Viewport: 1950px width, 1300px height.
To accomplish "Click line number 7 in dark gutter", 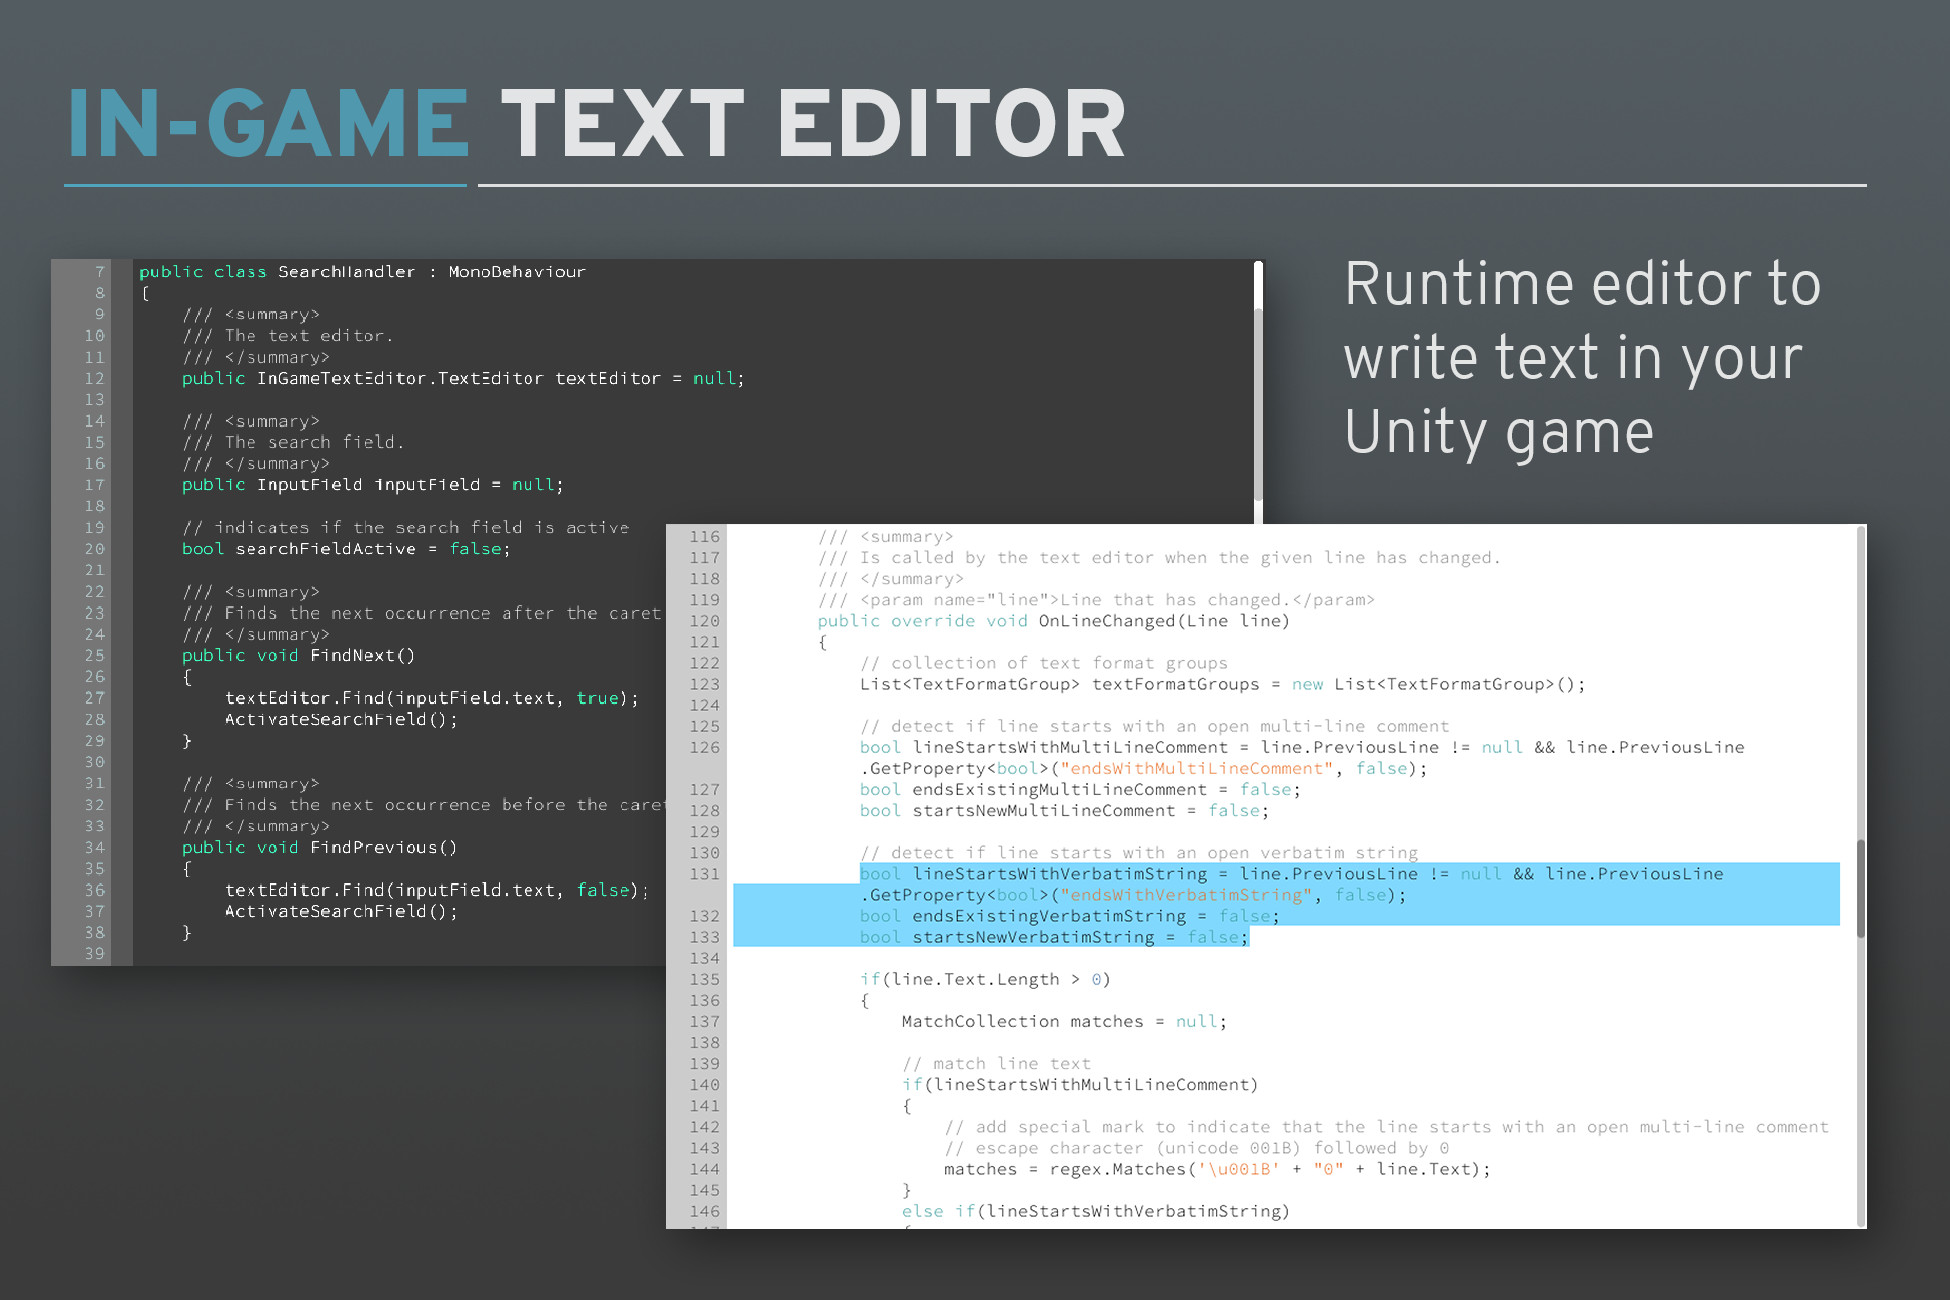I will click(x=99, y=272).
